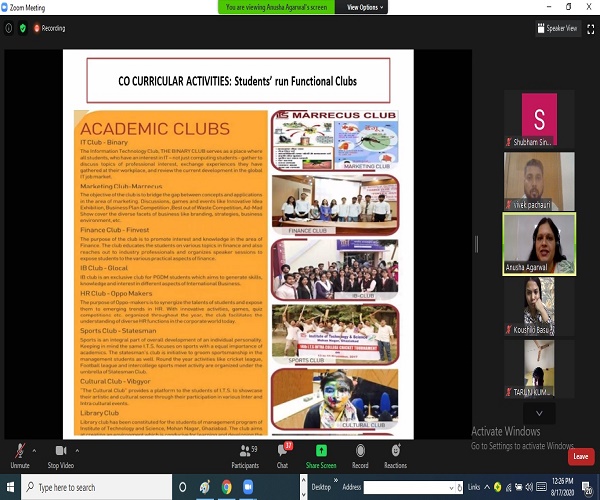Image resolution: width=600 pixels, height=500 pixels.
Task: Click the taskbar search box
Action: tap(96, 487)
